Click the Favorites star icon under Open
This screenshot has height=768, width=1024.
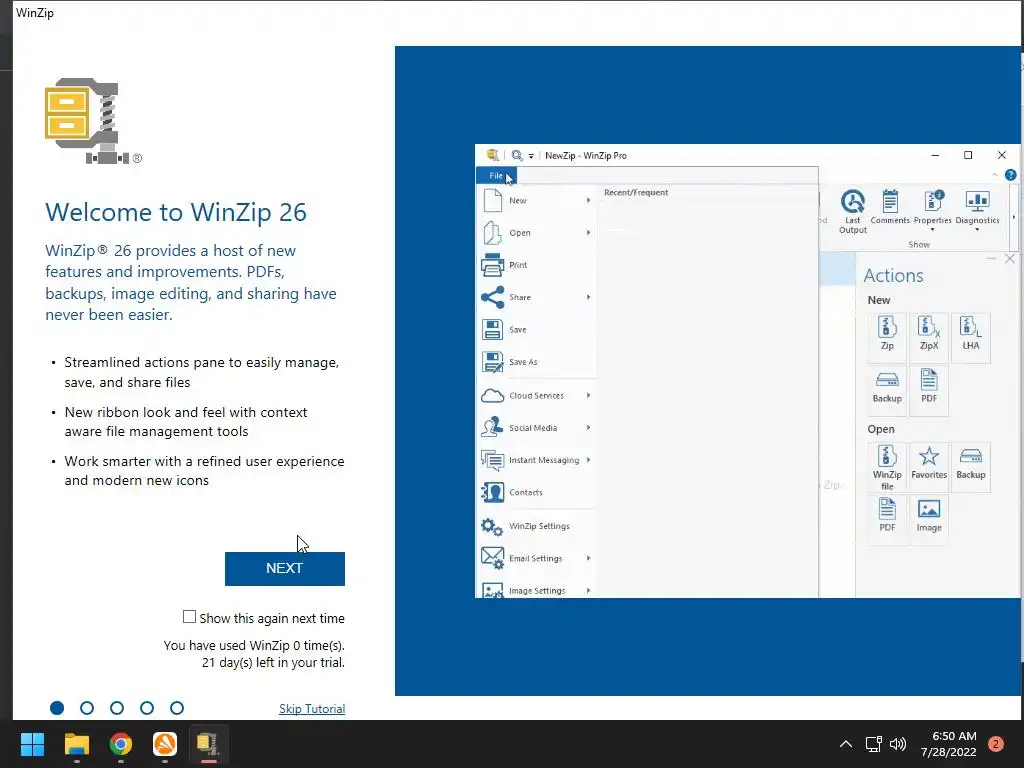click(x=929, y=456)
